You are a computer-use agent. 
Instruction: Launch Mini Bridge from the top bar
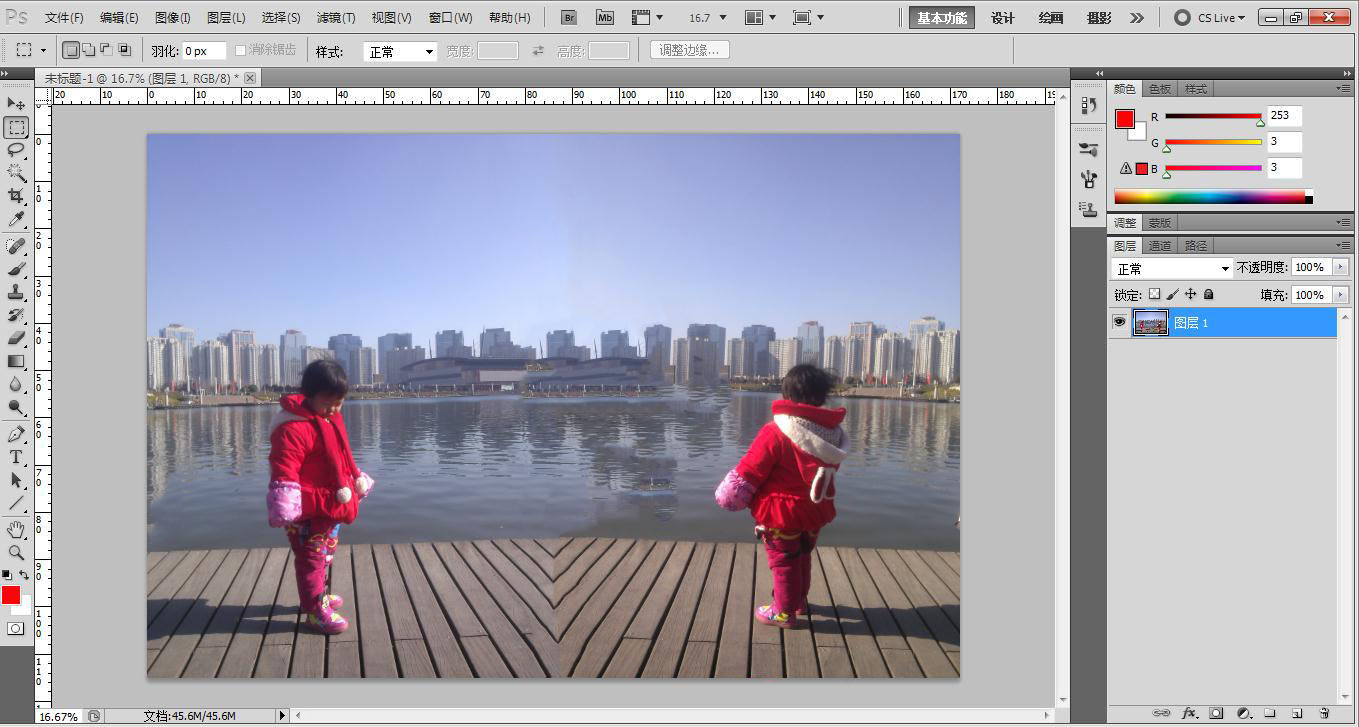pyautogui.click(x=605, y=17)
